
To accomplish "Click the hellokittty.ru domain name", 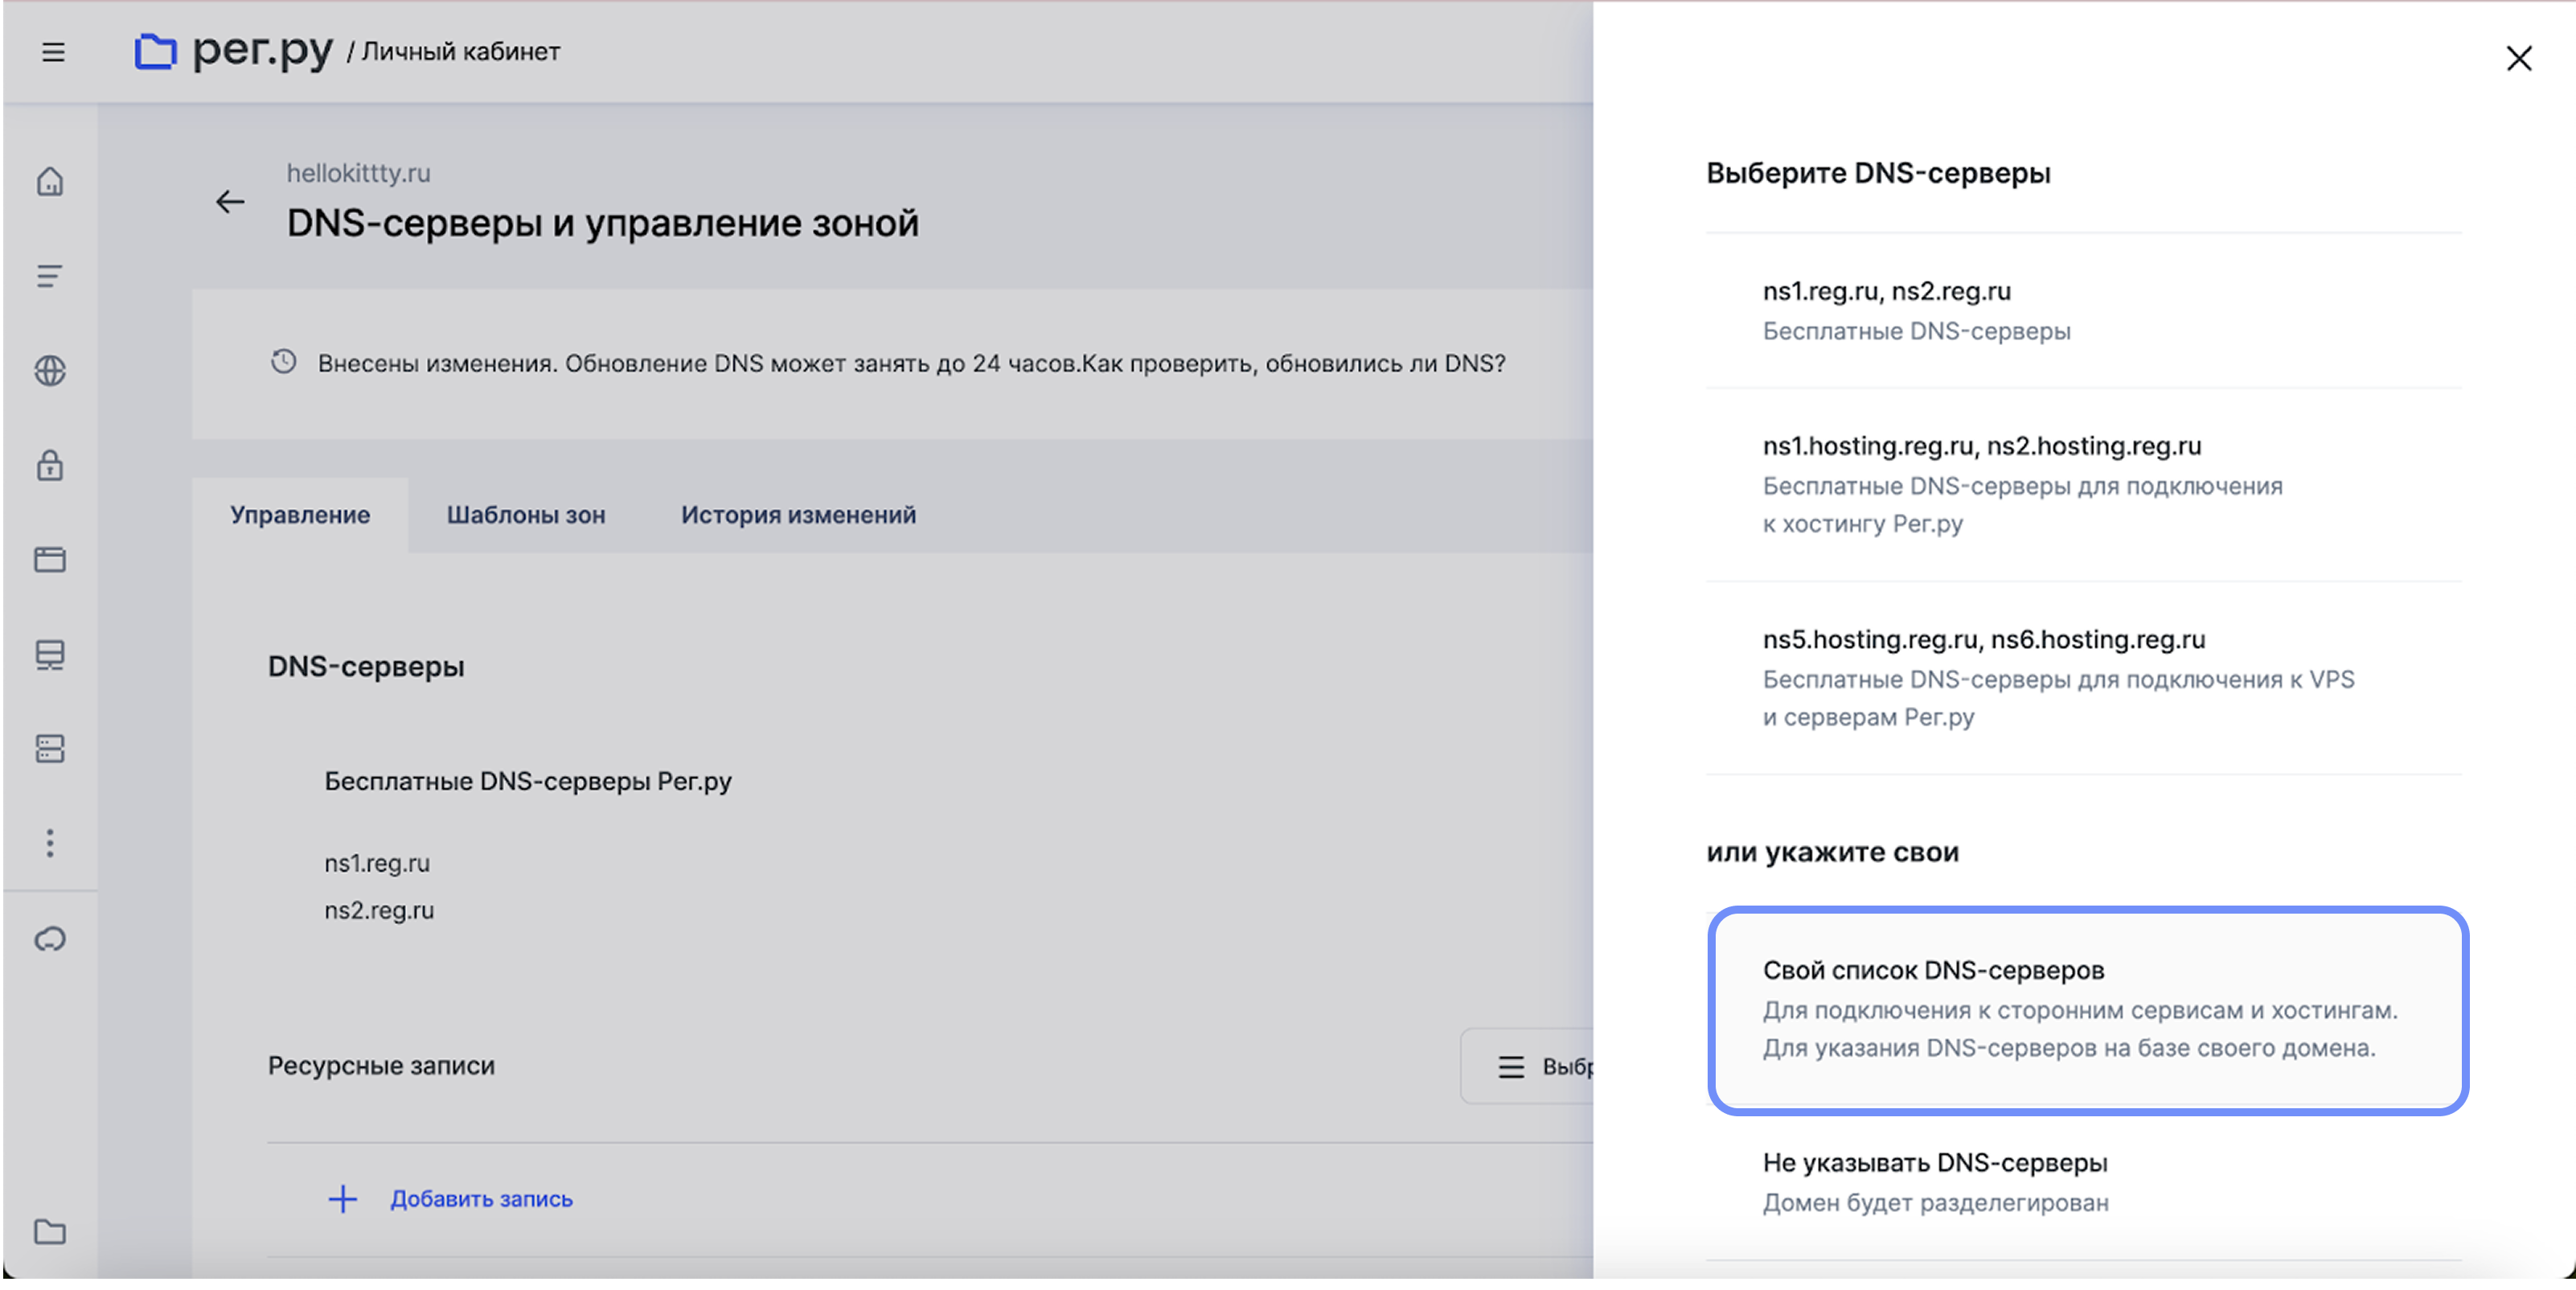I will [x=358, y=173].
